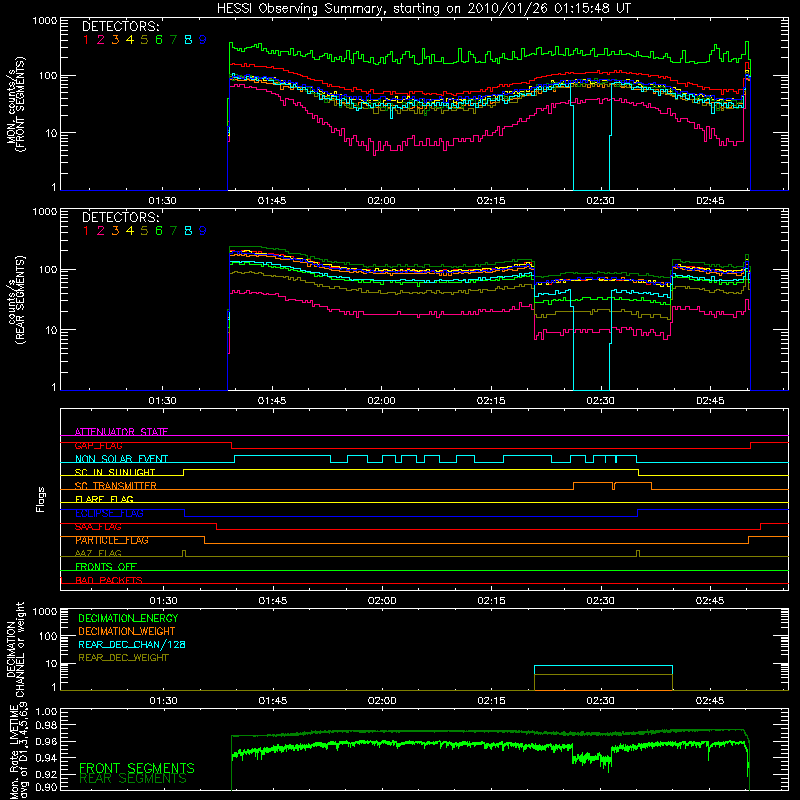Viewport: 800px width, 800px height.
Task: Click the SAA_FLAG label
Action: point(98,527)
